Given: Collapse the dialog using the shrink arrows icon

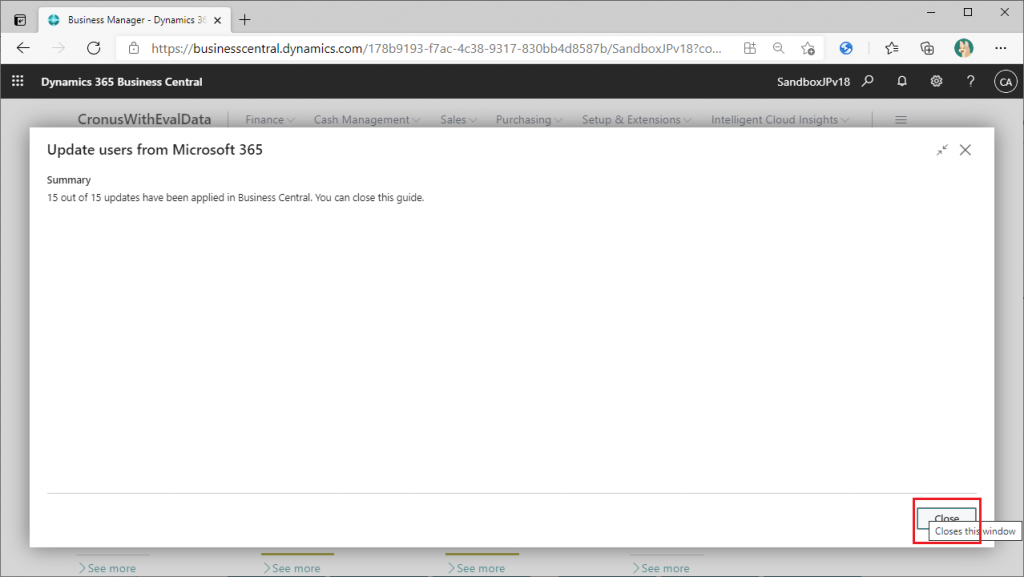Looking at the screenshot, I should [942, 150].
